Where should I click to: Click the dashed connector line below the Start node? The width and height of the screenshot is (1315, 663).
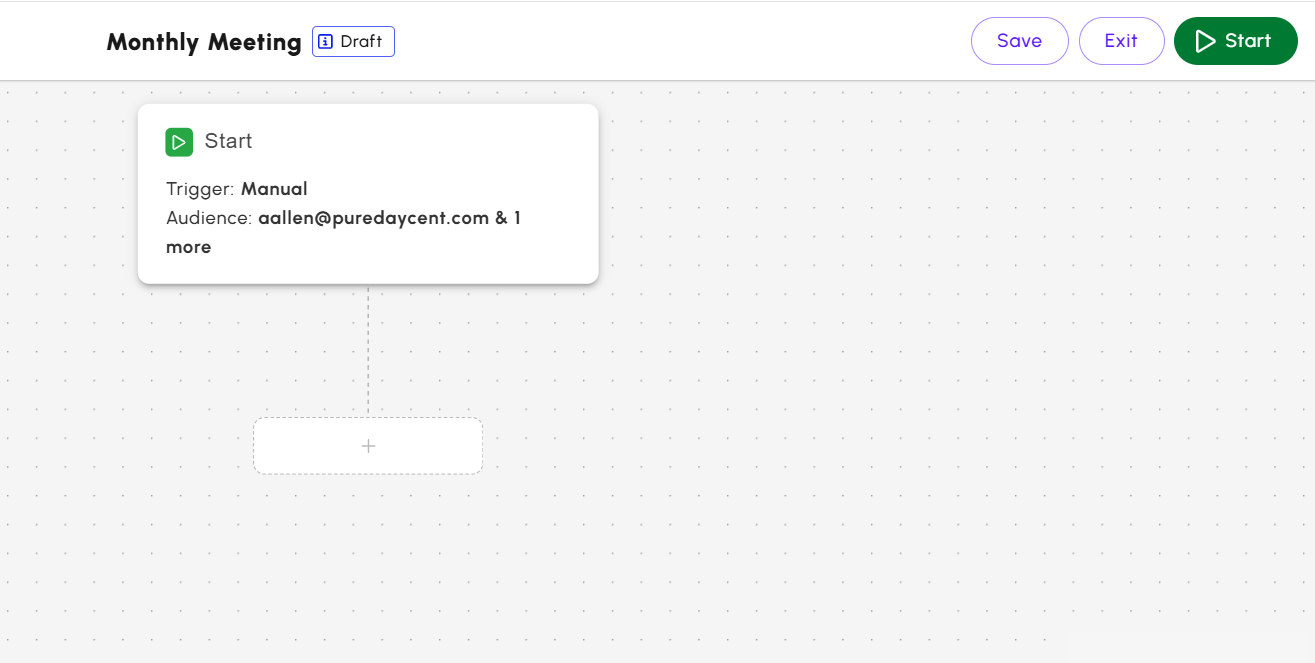(x=368, y=350)
